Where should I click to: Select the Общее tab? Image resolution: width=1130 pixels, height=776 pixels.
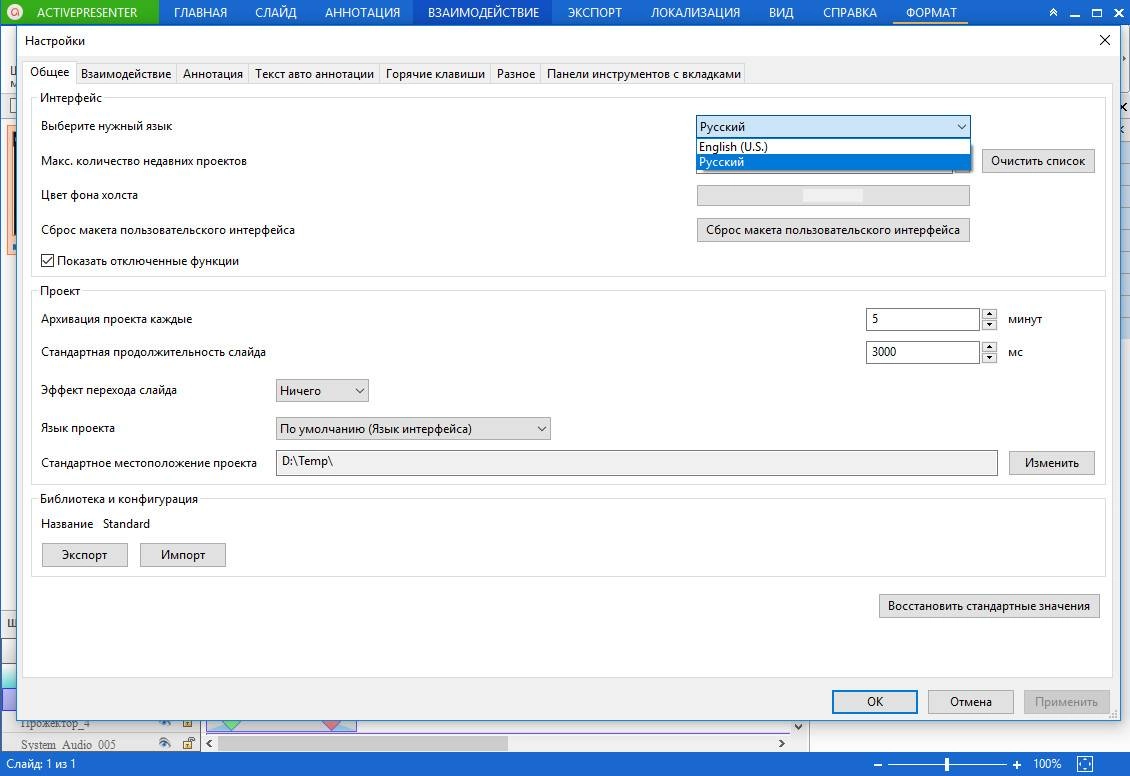[50, 72]
